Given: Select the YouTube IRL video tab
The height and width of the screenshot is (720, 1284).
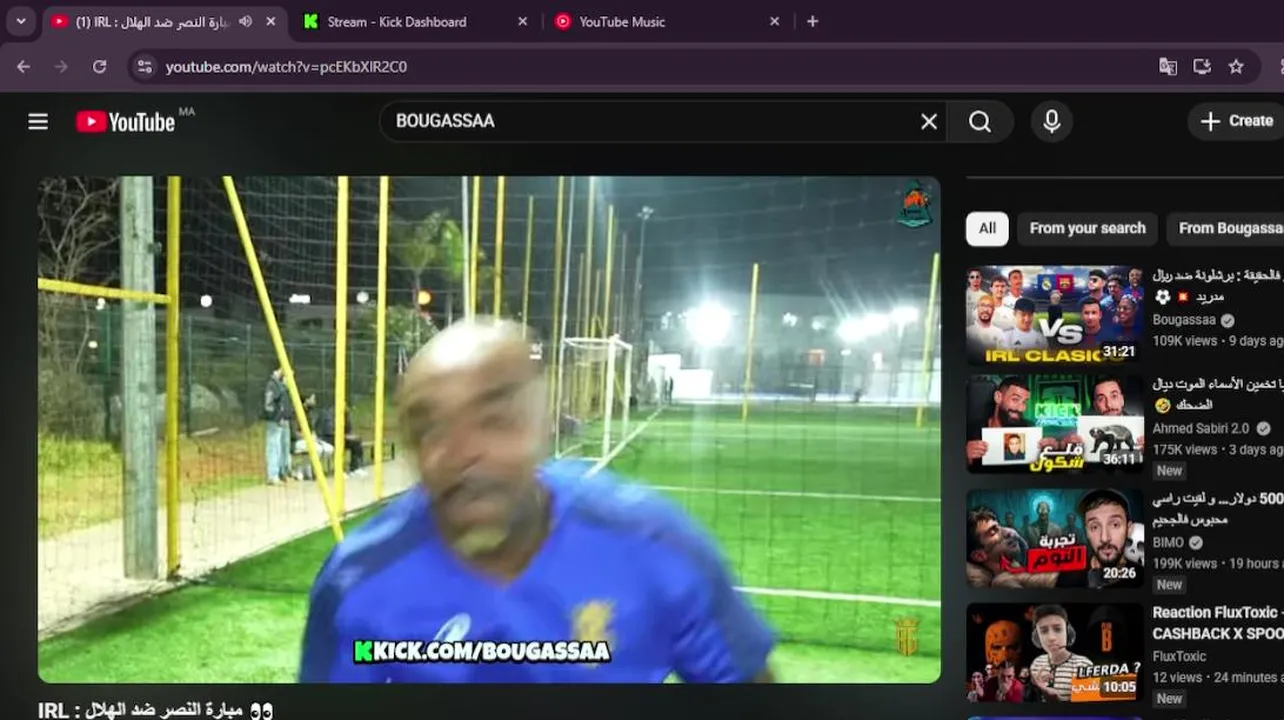Looking at the screenshot, I should [165, 21].
